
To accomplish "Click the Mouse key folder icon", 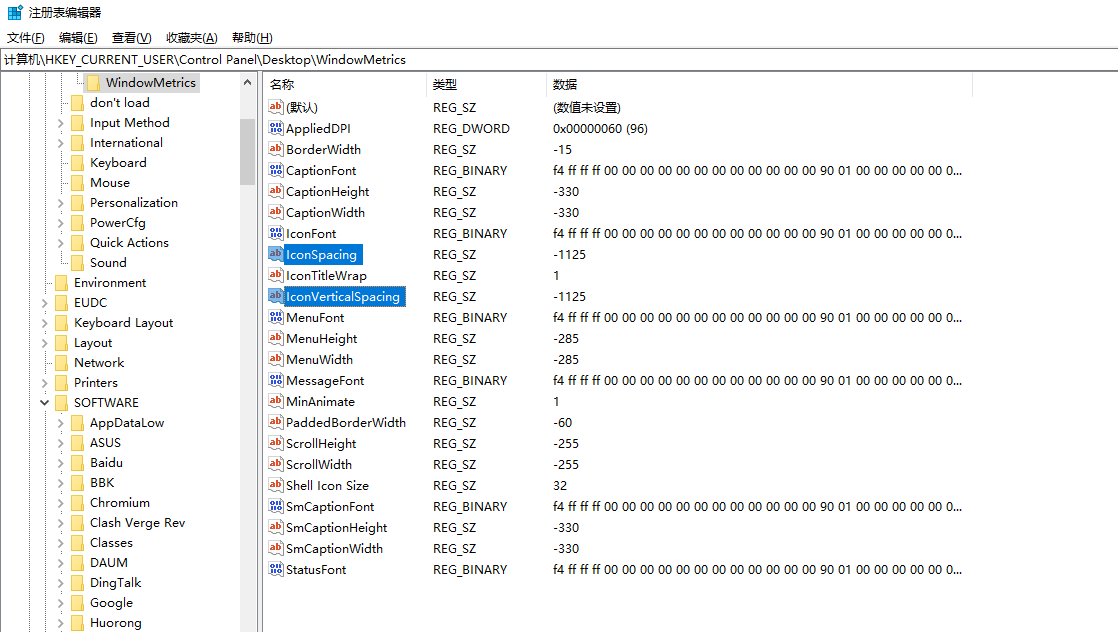I will (x=78, y=183).
